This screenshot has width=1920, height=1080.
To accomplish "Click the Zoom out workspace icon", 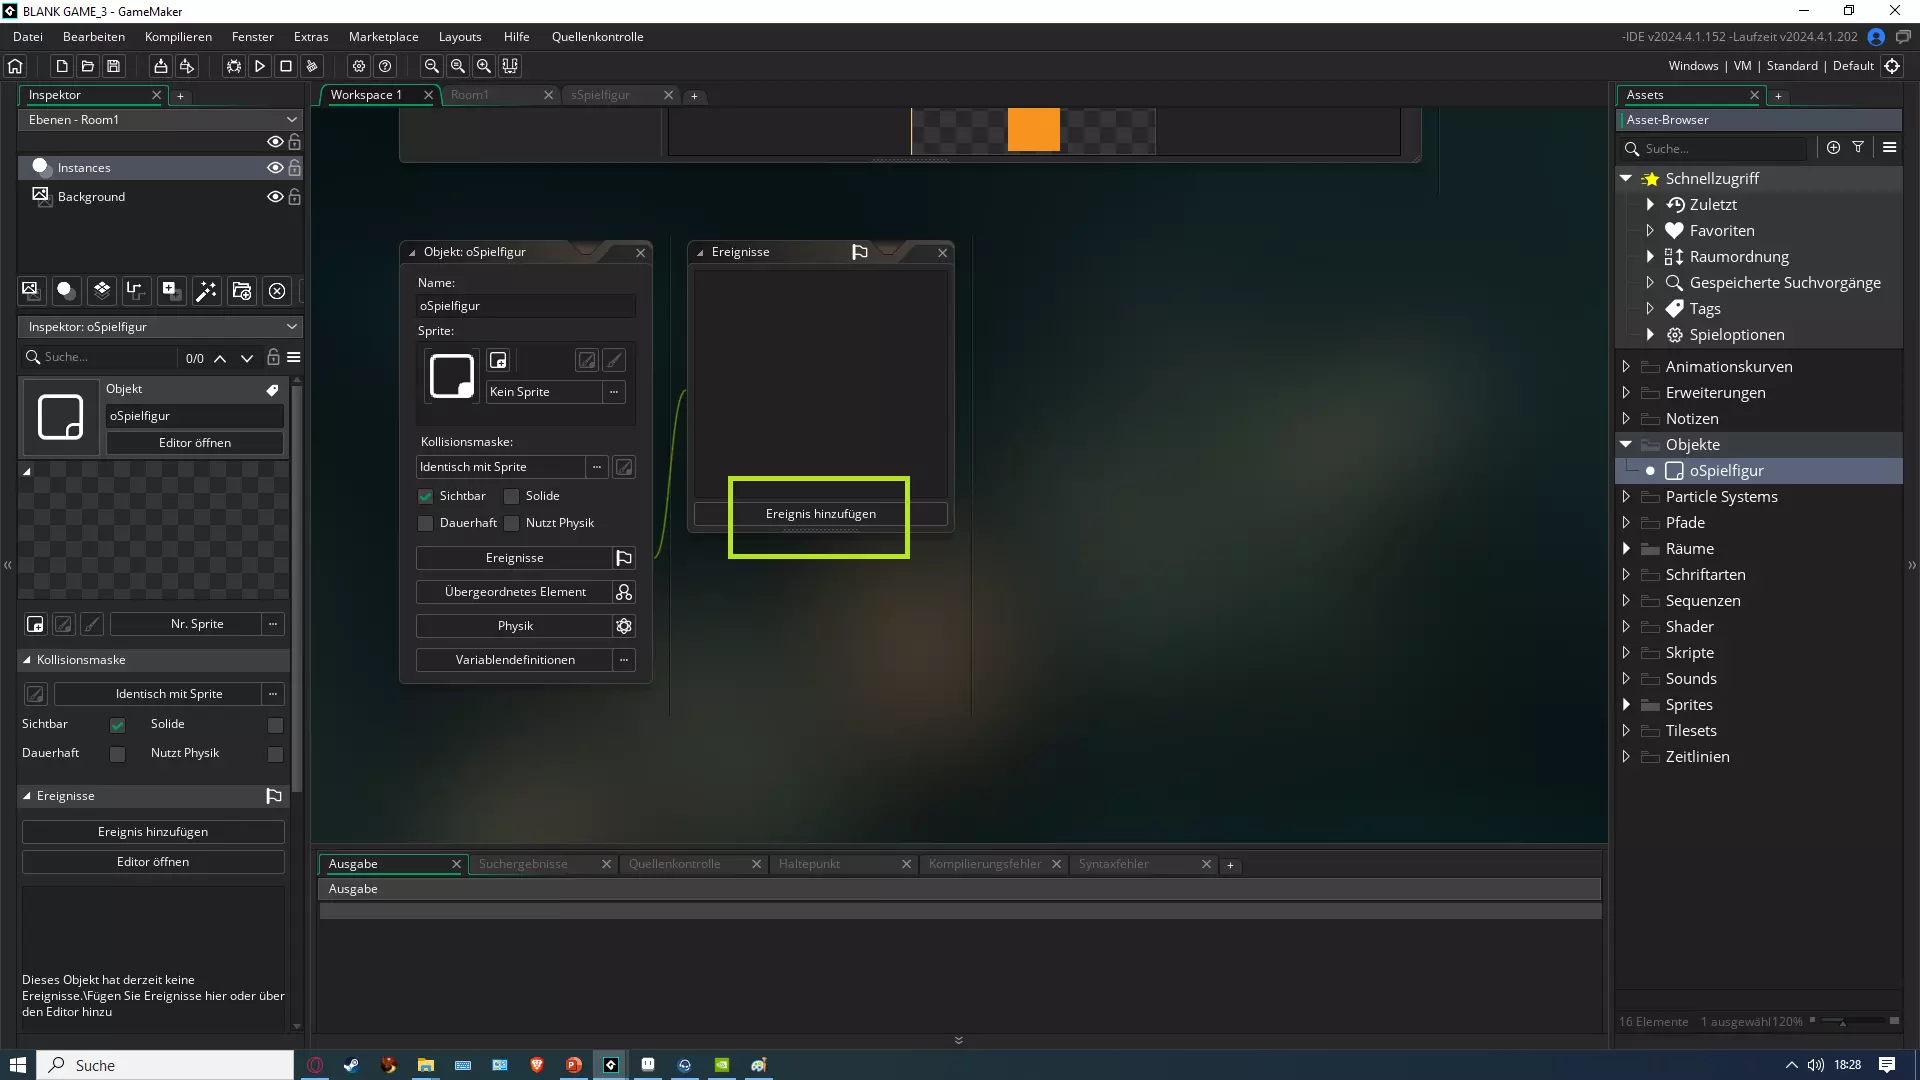I will pyautogui.click(x=432, y=66).
